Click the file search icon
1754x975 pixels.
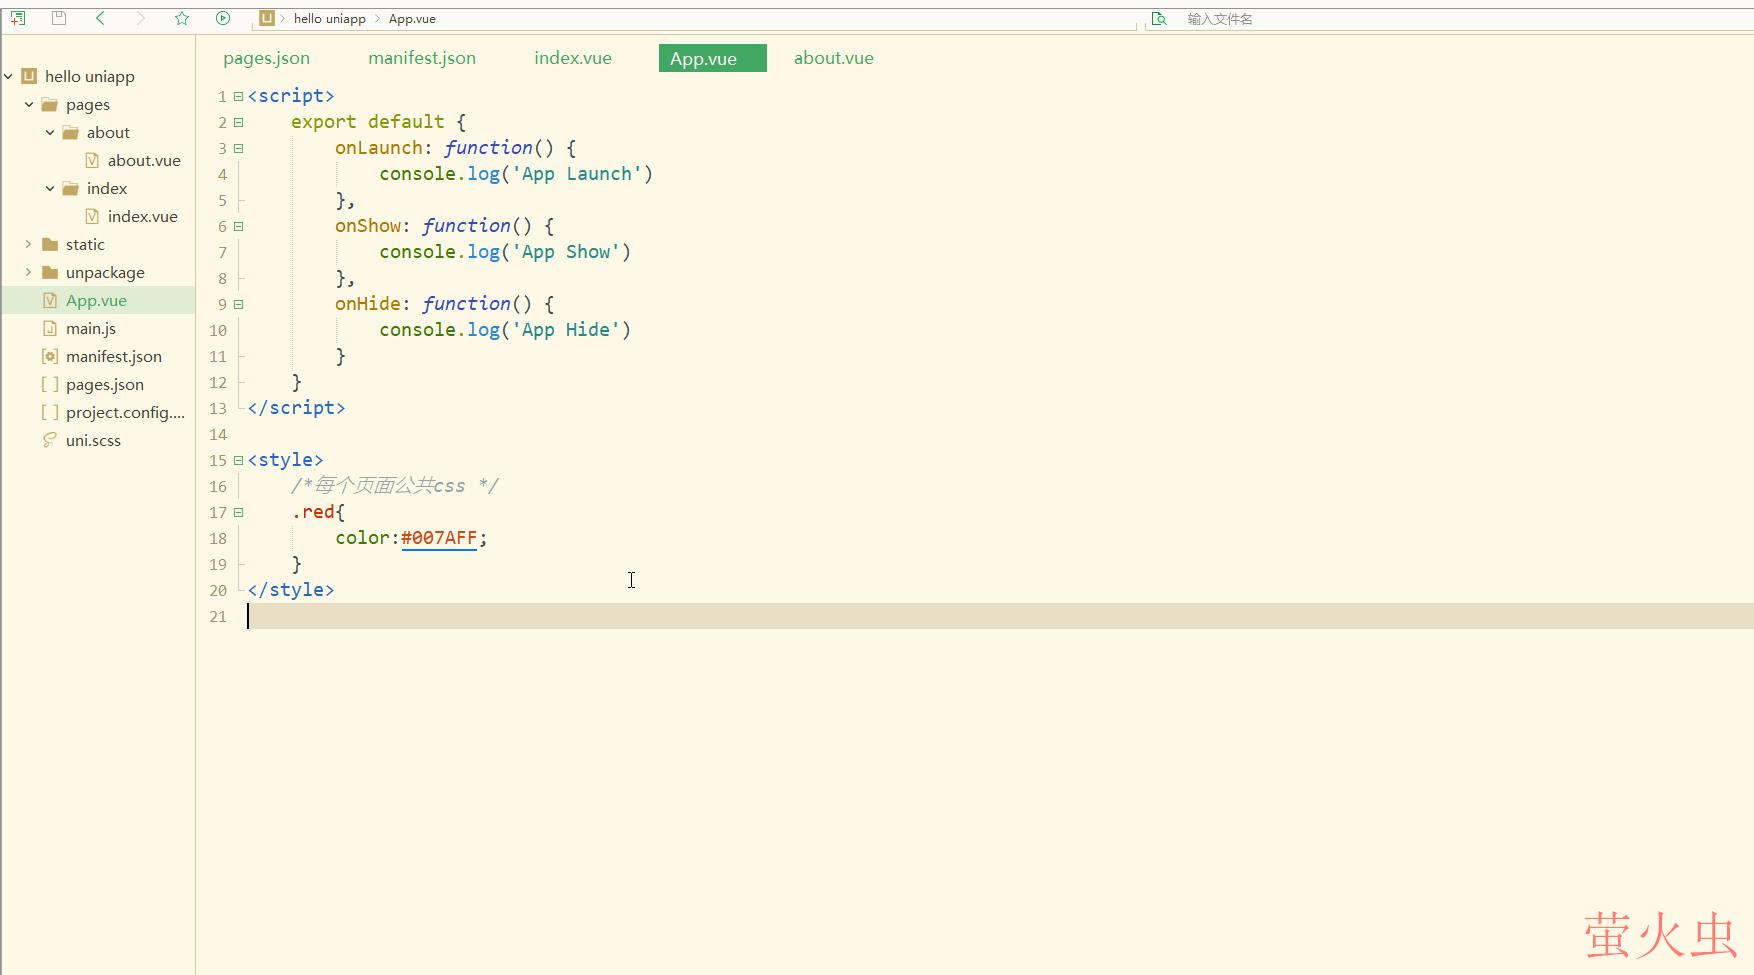pyautogui.click(x=1159, y=19)
